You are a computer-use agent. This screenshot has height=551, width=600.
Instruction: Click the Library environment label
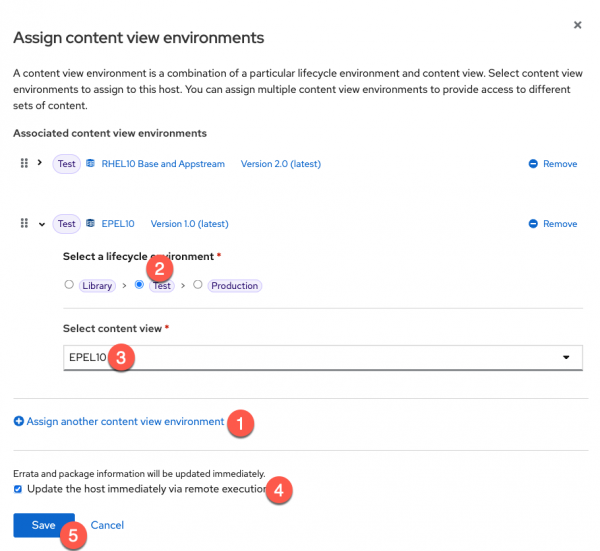point(97,285)
